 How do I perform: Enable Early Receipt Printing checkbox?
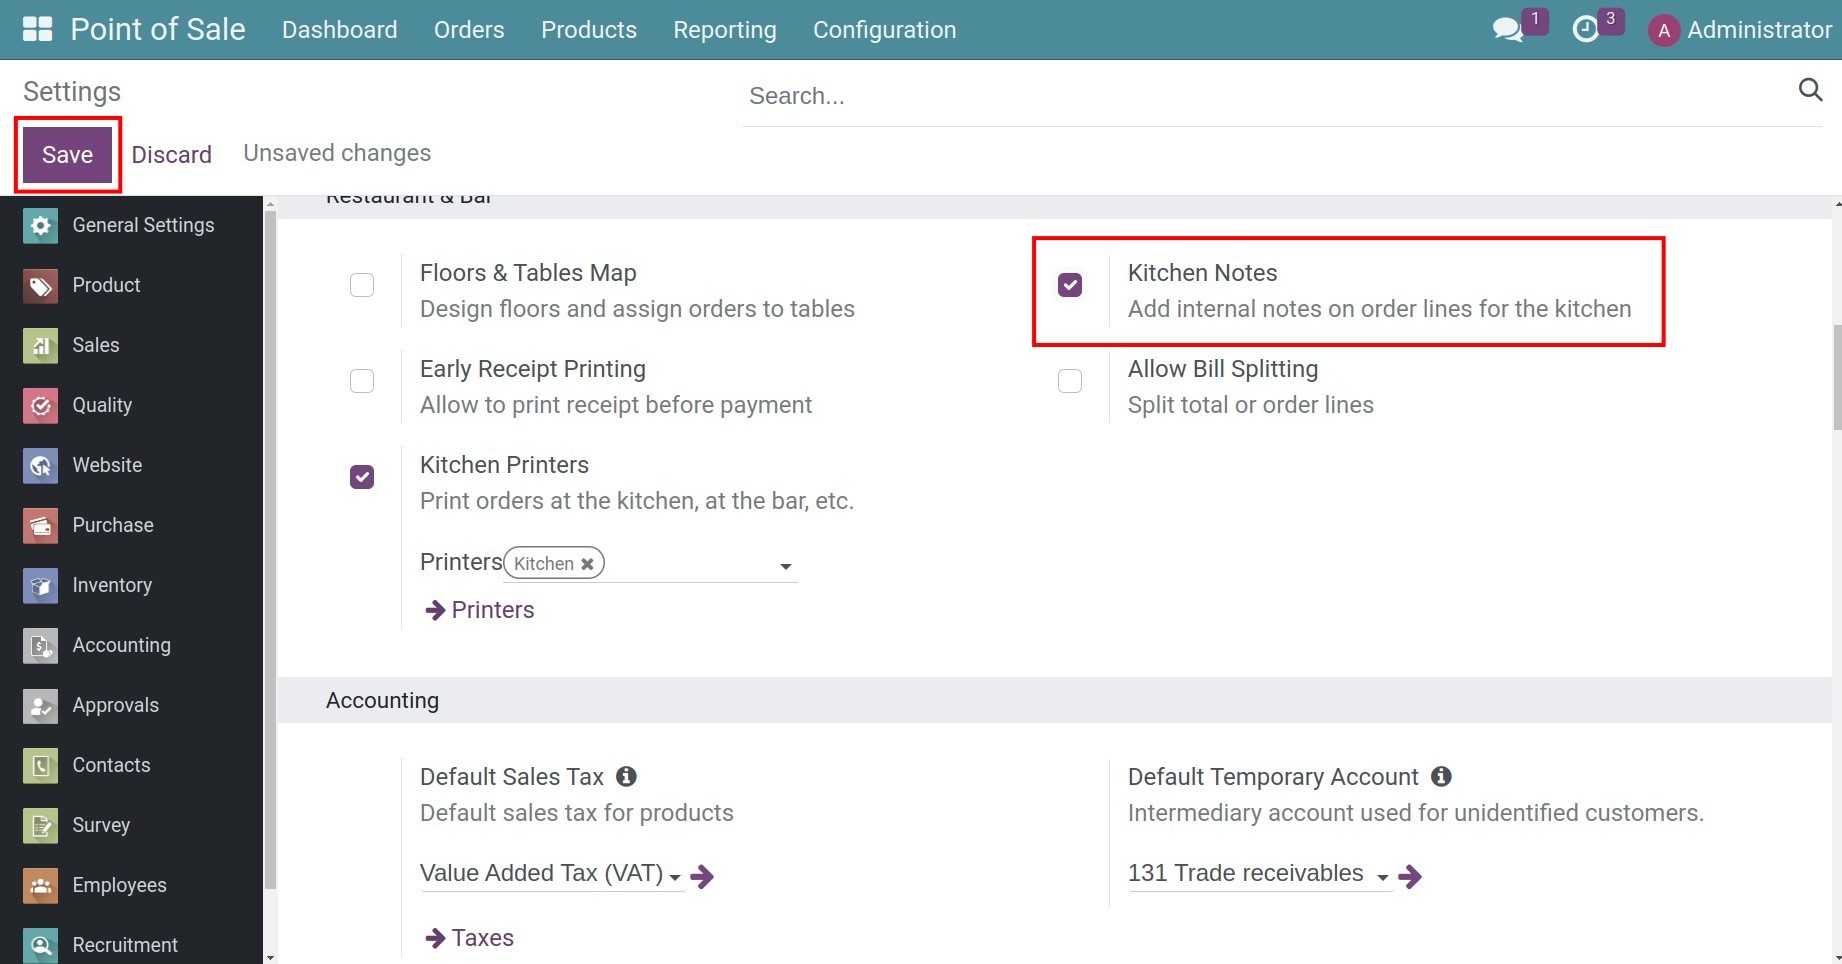coord(362,381)
